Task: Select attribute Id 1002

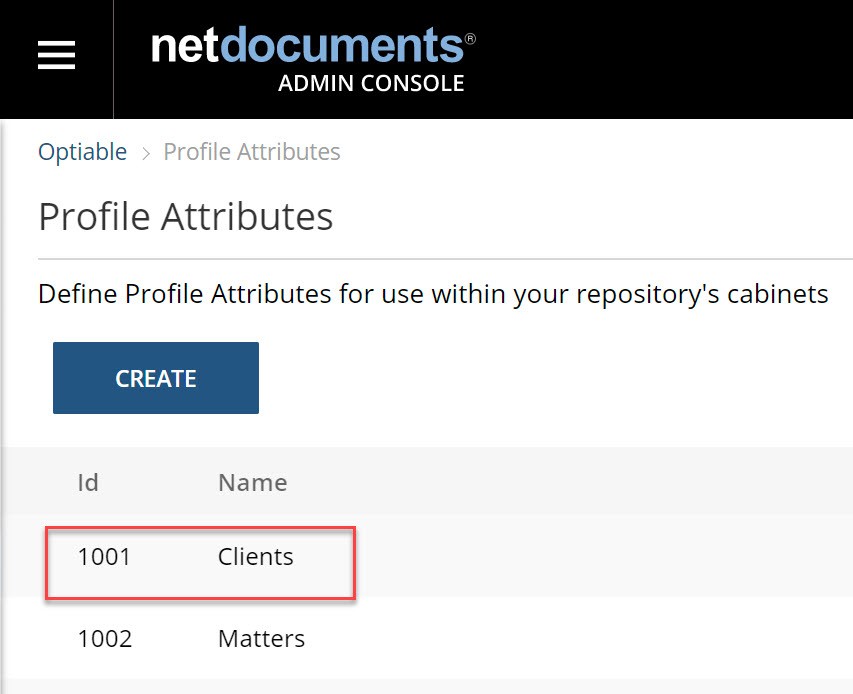Action: [x=104, y=639]
